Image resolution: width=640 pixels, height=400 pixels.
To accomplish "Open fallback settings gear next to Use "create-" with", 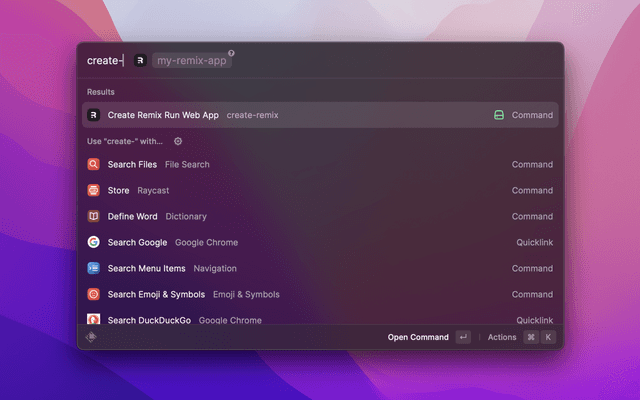I will (178, 141).
